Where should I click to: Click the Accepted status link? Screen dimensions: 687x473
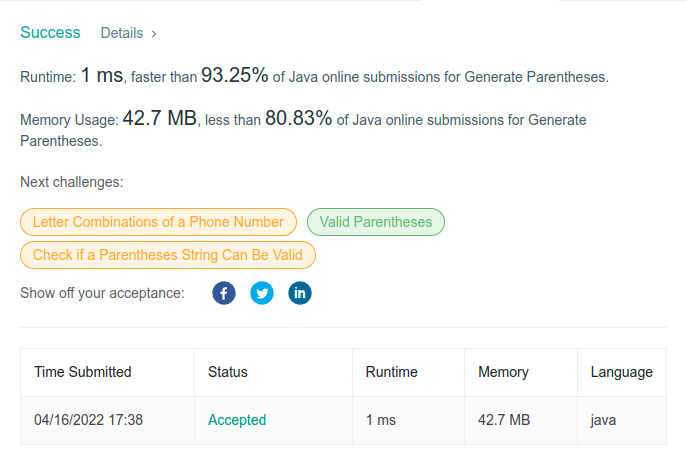(237, 420)
